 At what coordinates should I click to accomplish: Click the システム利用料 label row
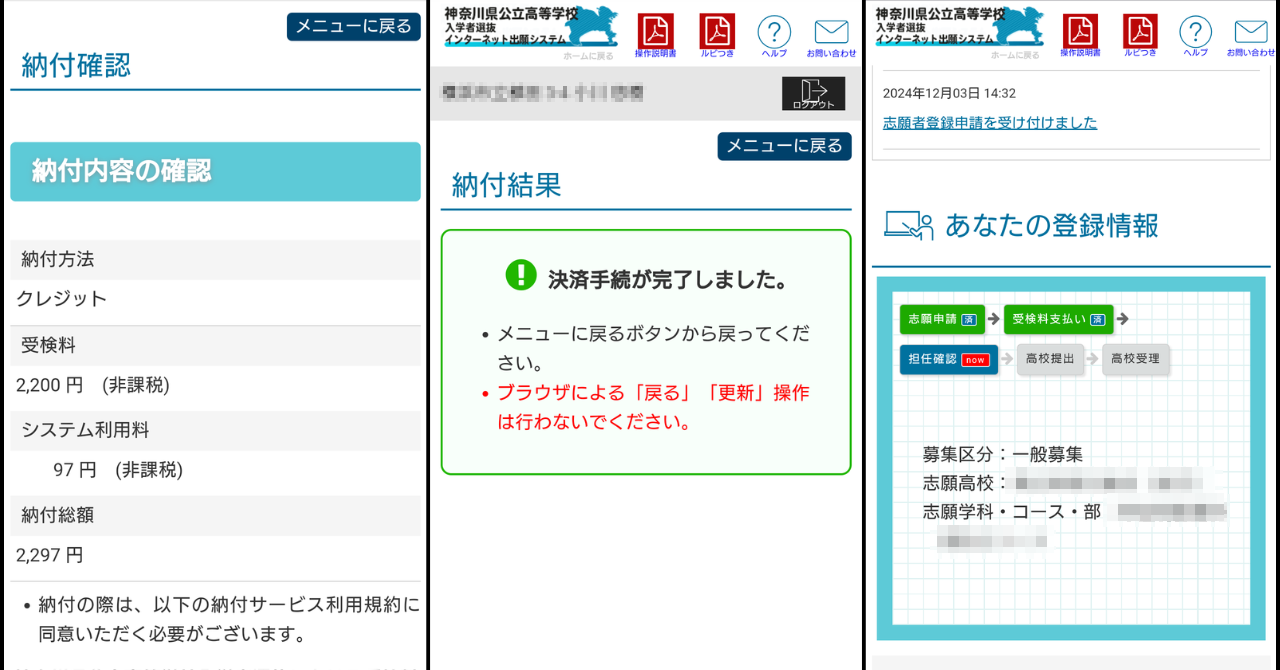[x=215, y=430]
